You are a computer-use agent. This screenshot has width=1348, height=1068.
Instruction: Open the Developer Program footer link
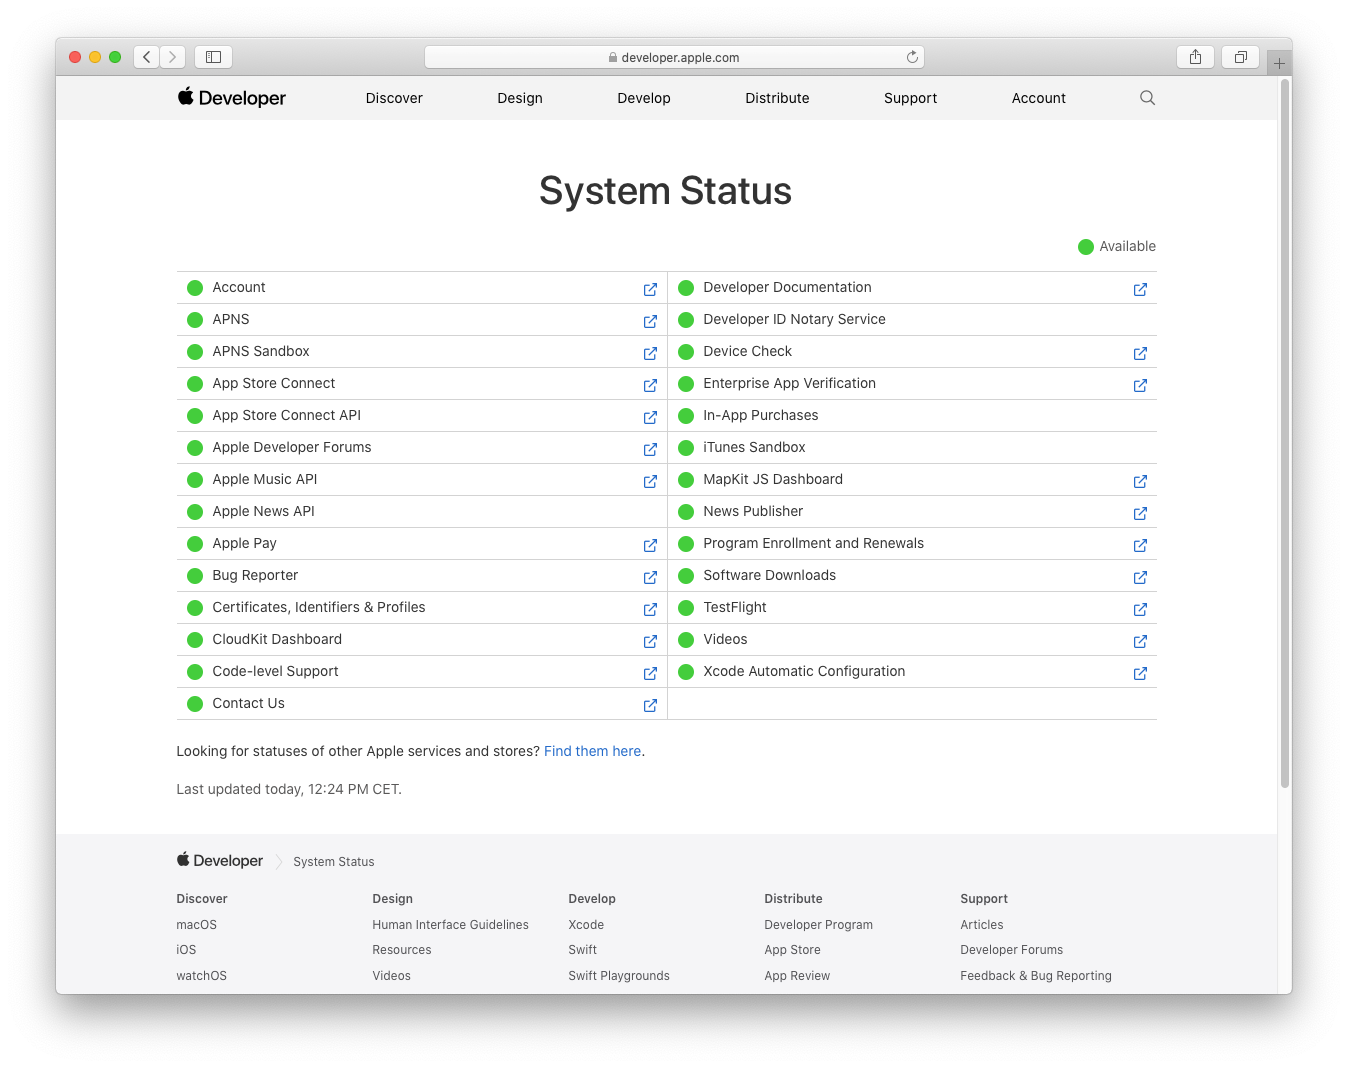point(819,925)
